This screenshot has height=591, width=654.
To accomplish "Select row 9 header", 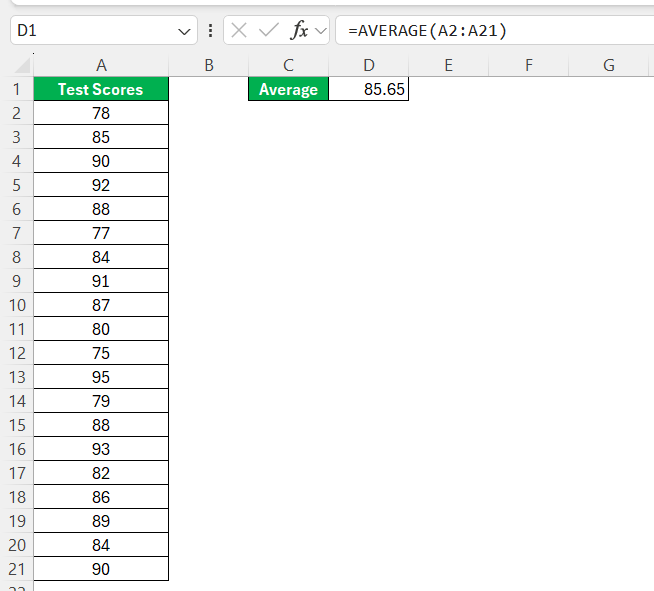I will pos(17,281).
